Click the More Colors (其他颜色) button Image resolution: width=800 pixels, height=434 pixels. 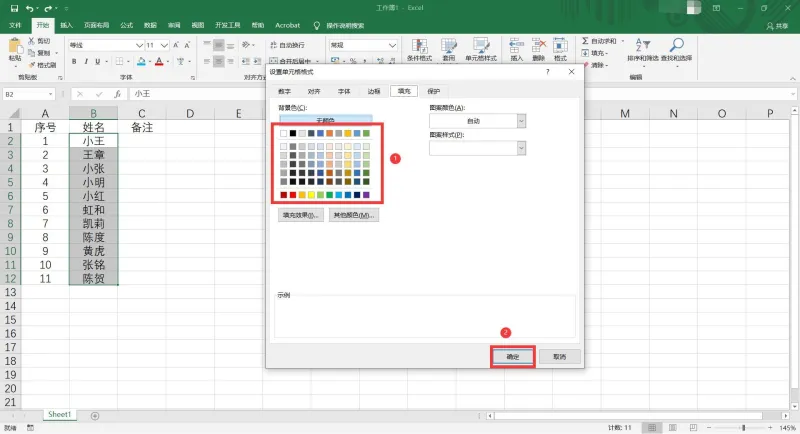[354, 215]
